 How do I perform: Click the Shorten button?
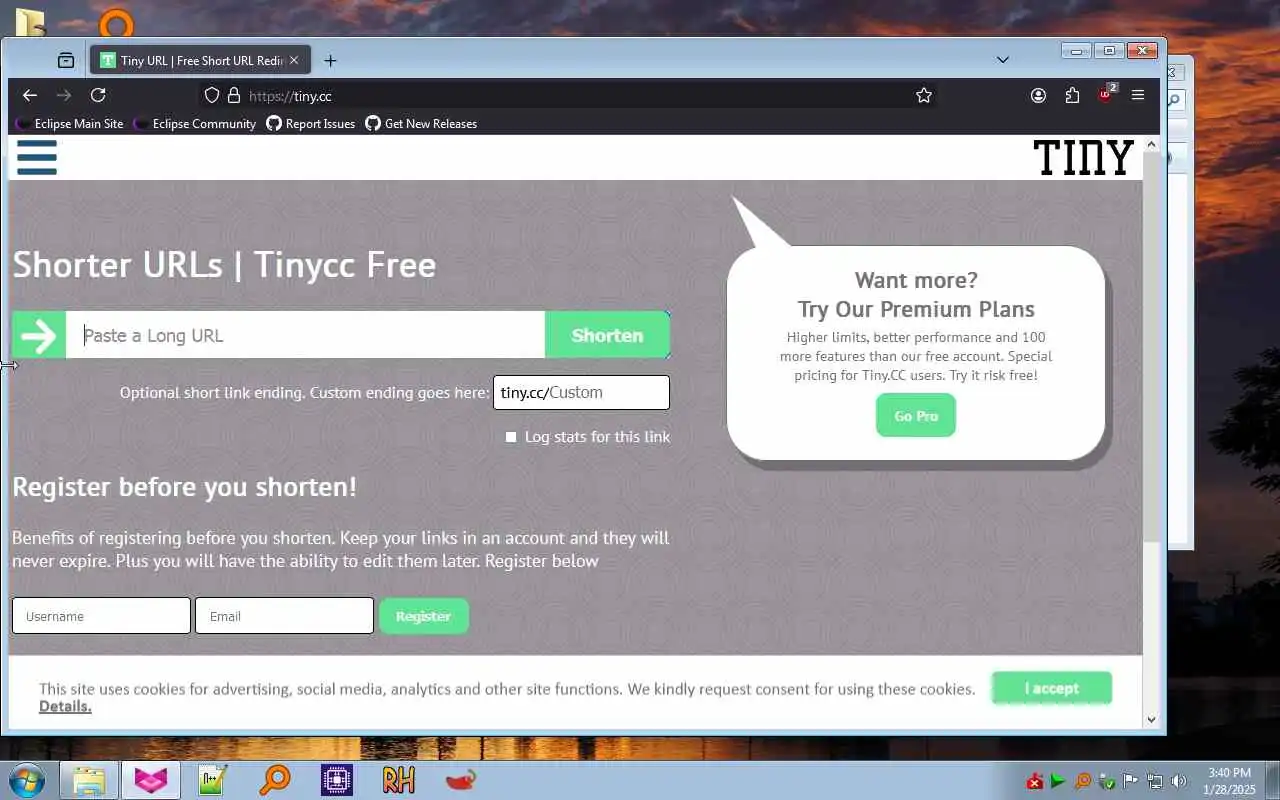pos(607,335)
